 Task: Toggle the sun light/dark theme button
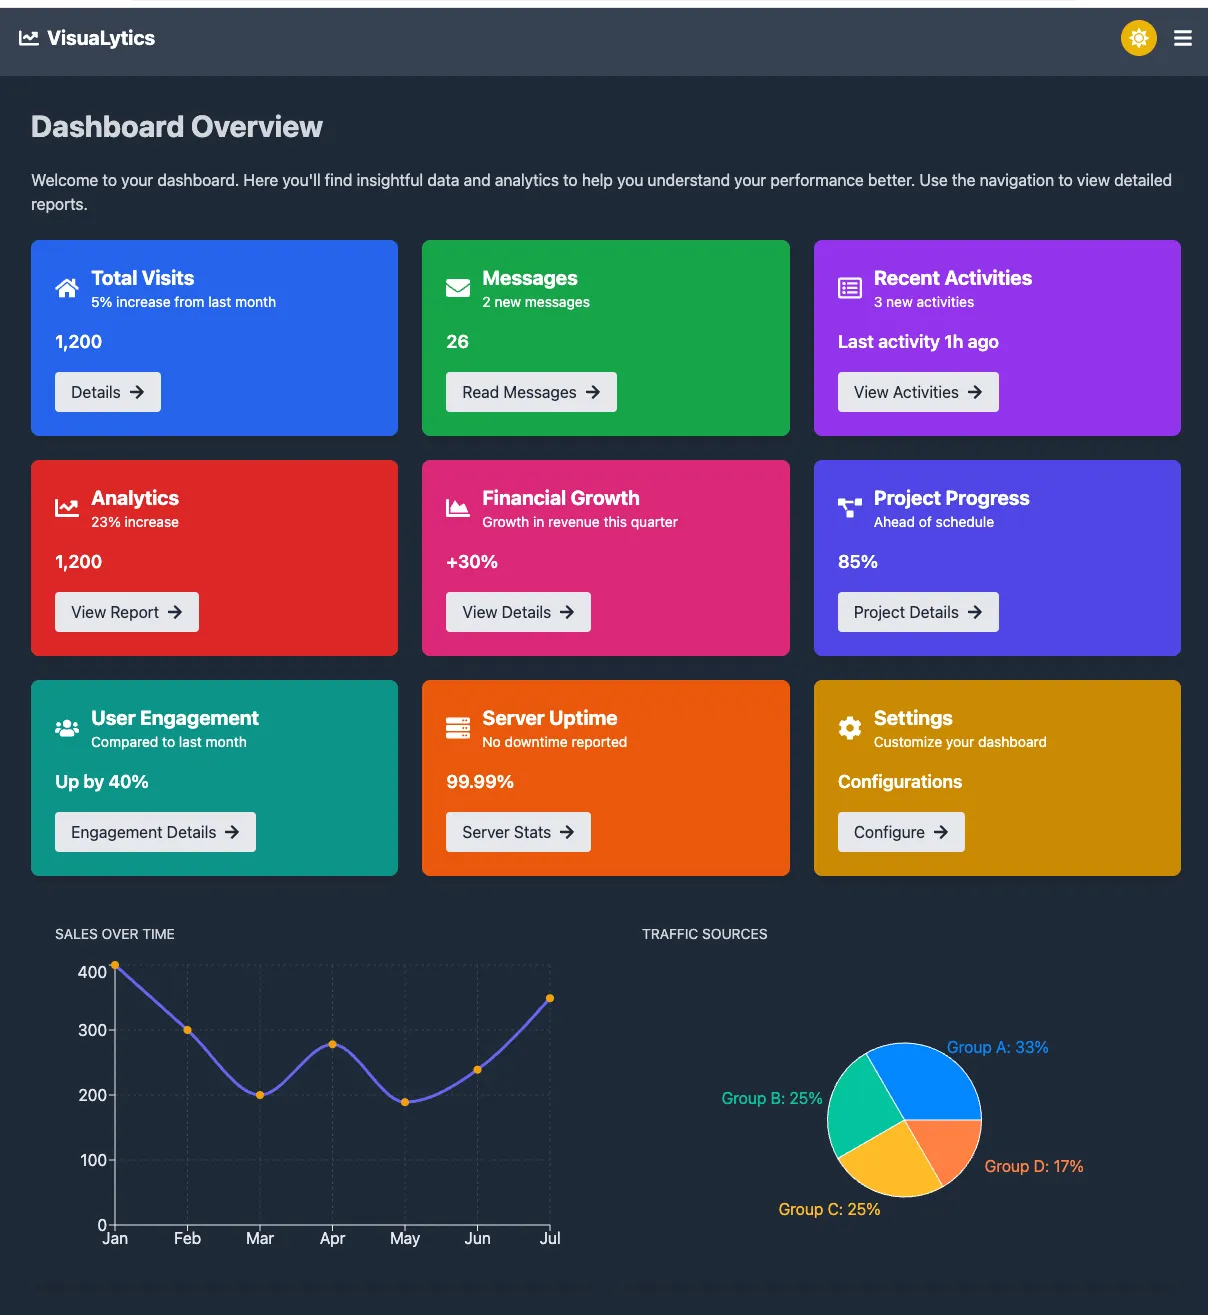(1138, 38)
